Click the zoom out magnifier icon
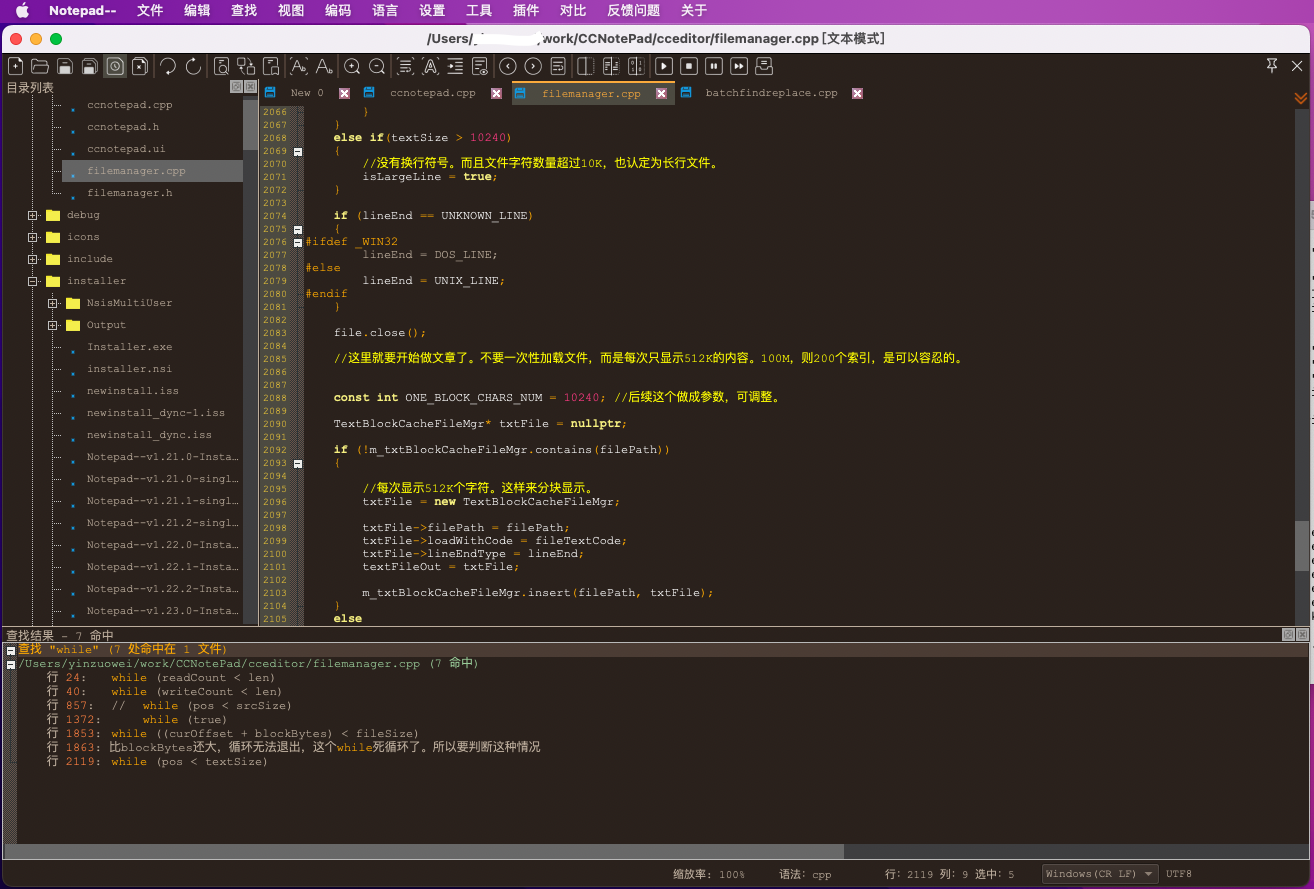The image size is (1314, 889). point(377,66)
